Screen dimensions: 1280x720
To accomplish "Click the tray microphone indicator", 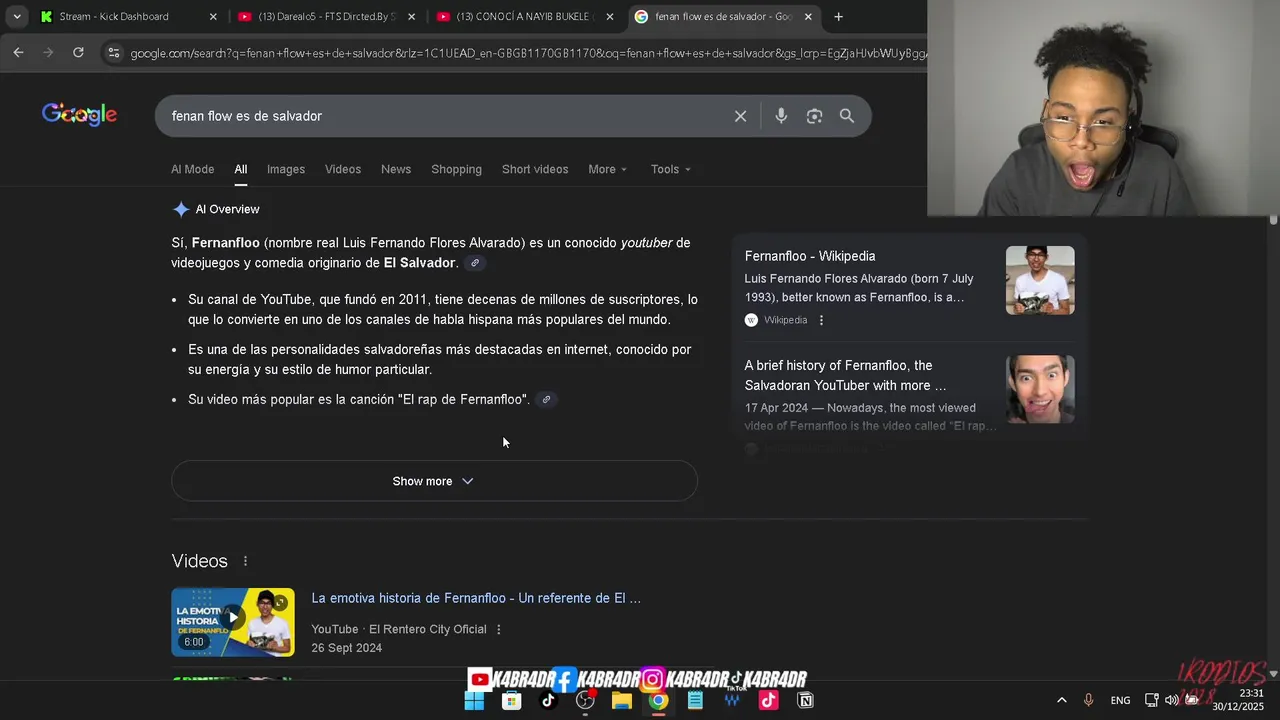I will 1088,701.
